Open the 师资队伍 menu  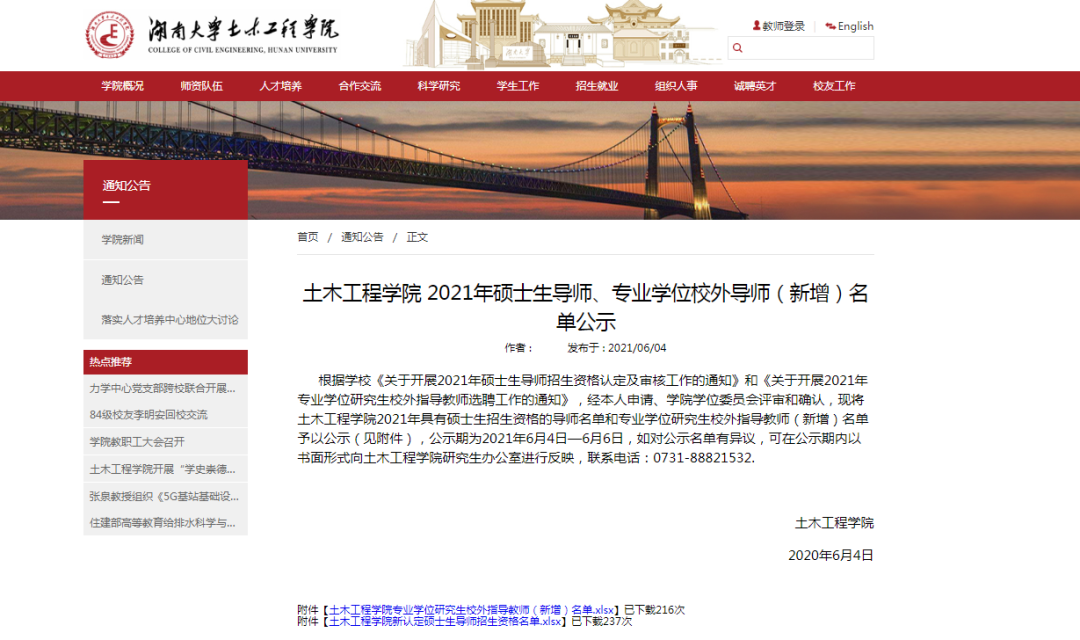pyautogui.click(x=202, y=86)
